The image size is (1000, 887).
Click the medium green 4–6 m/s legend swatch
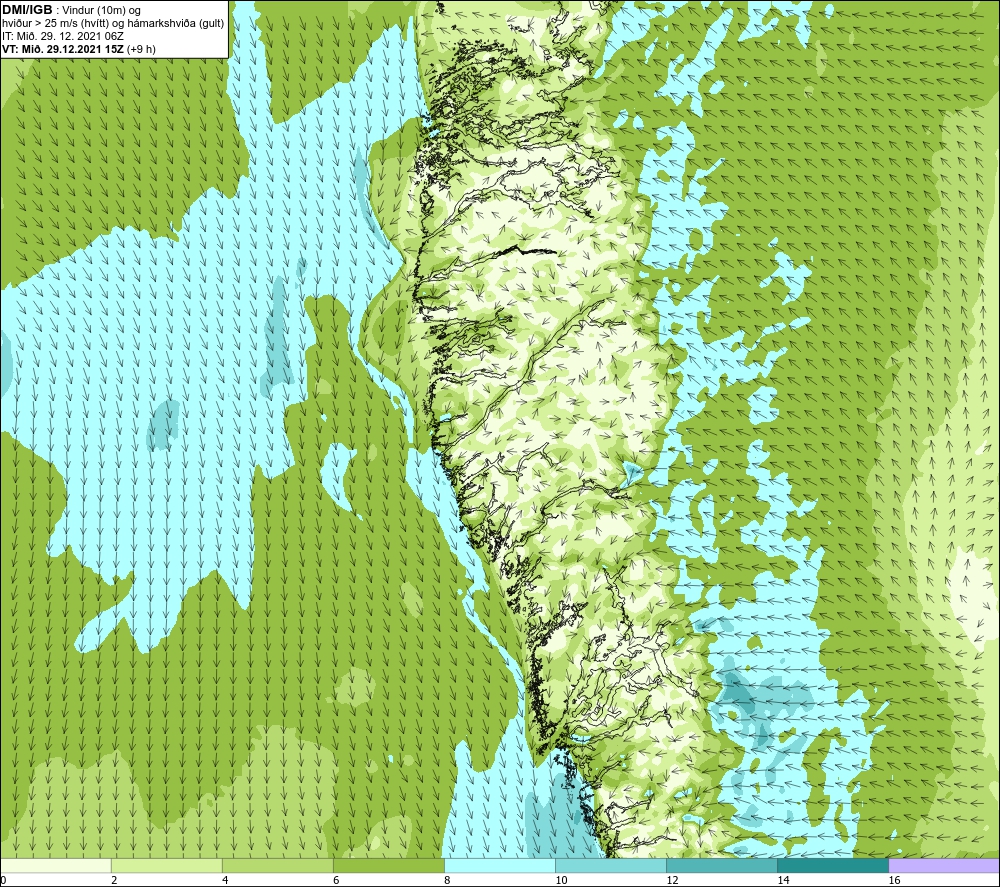pyautogui.click(x=278, y=865)
